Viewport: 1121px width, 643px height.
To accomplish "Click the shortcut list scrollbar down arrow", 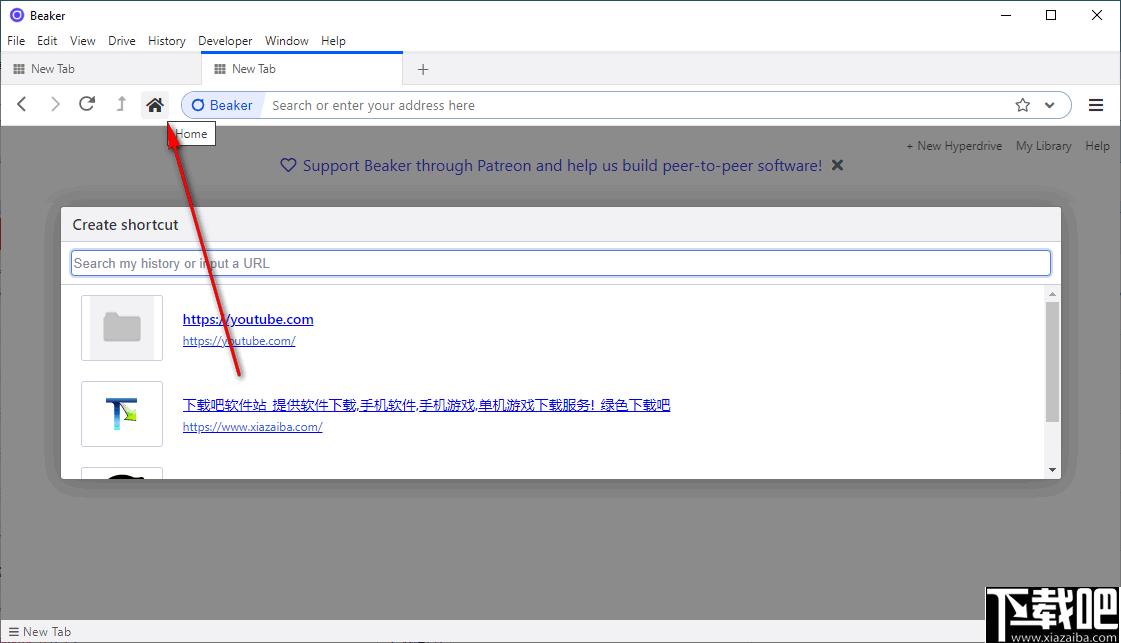I will click(1052, 470).
